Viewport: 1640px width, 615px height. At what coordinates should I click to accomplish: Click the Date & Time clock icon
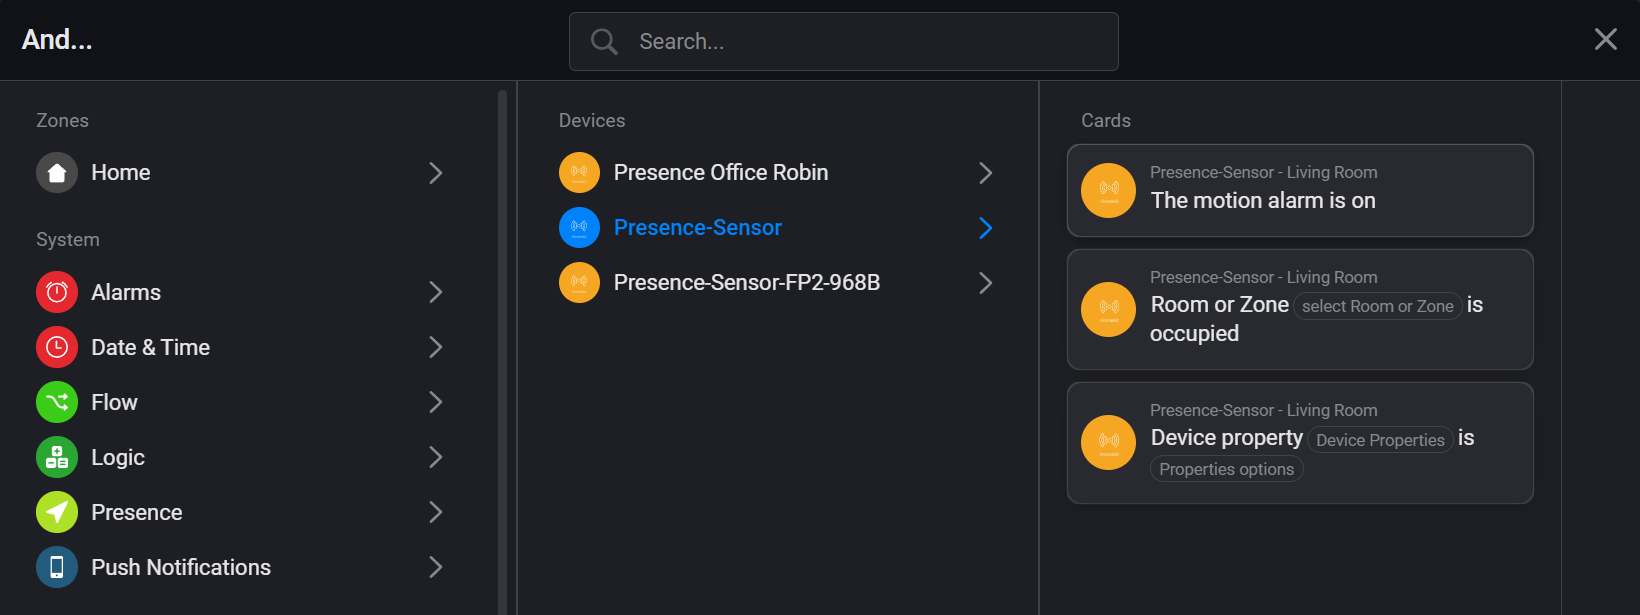(x=57, y=347)
